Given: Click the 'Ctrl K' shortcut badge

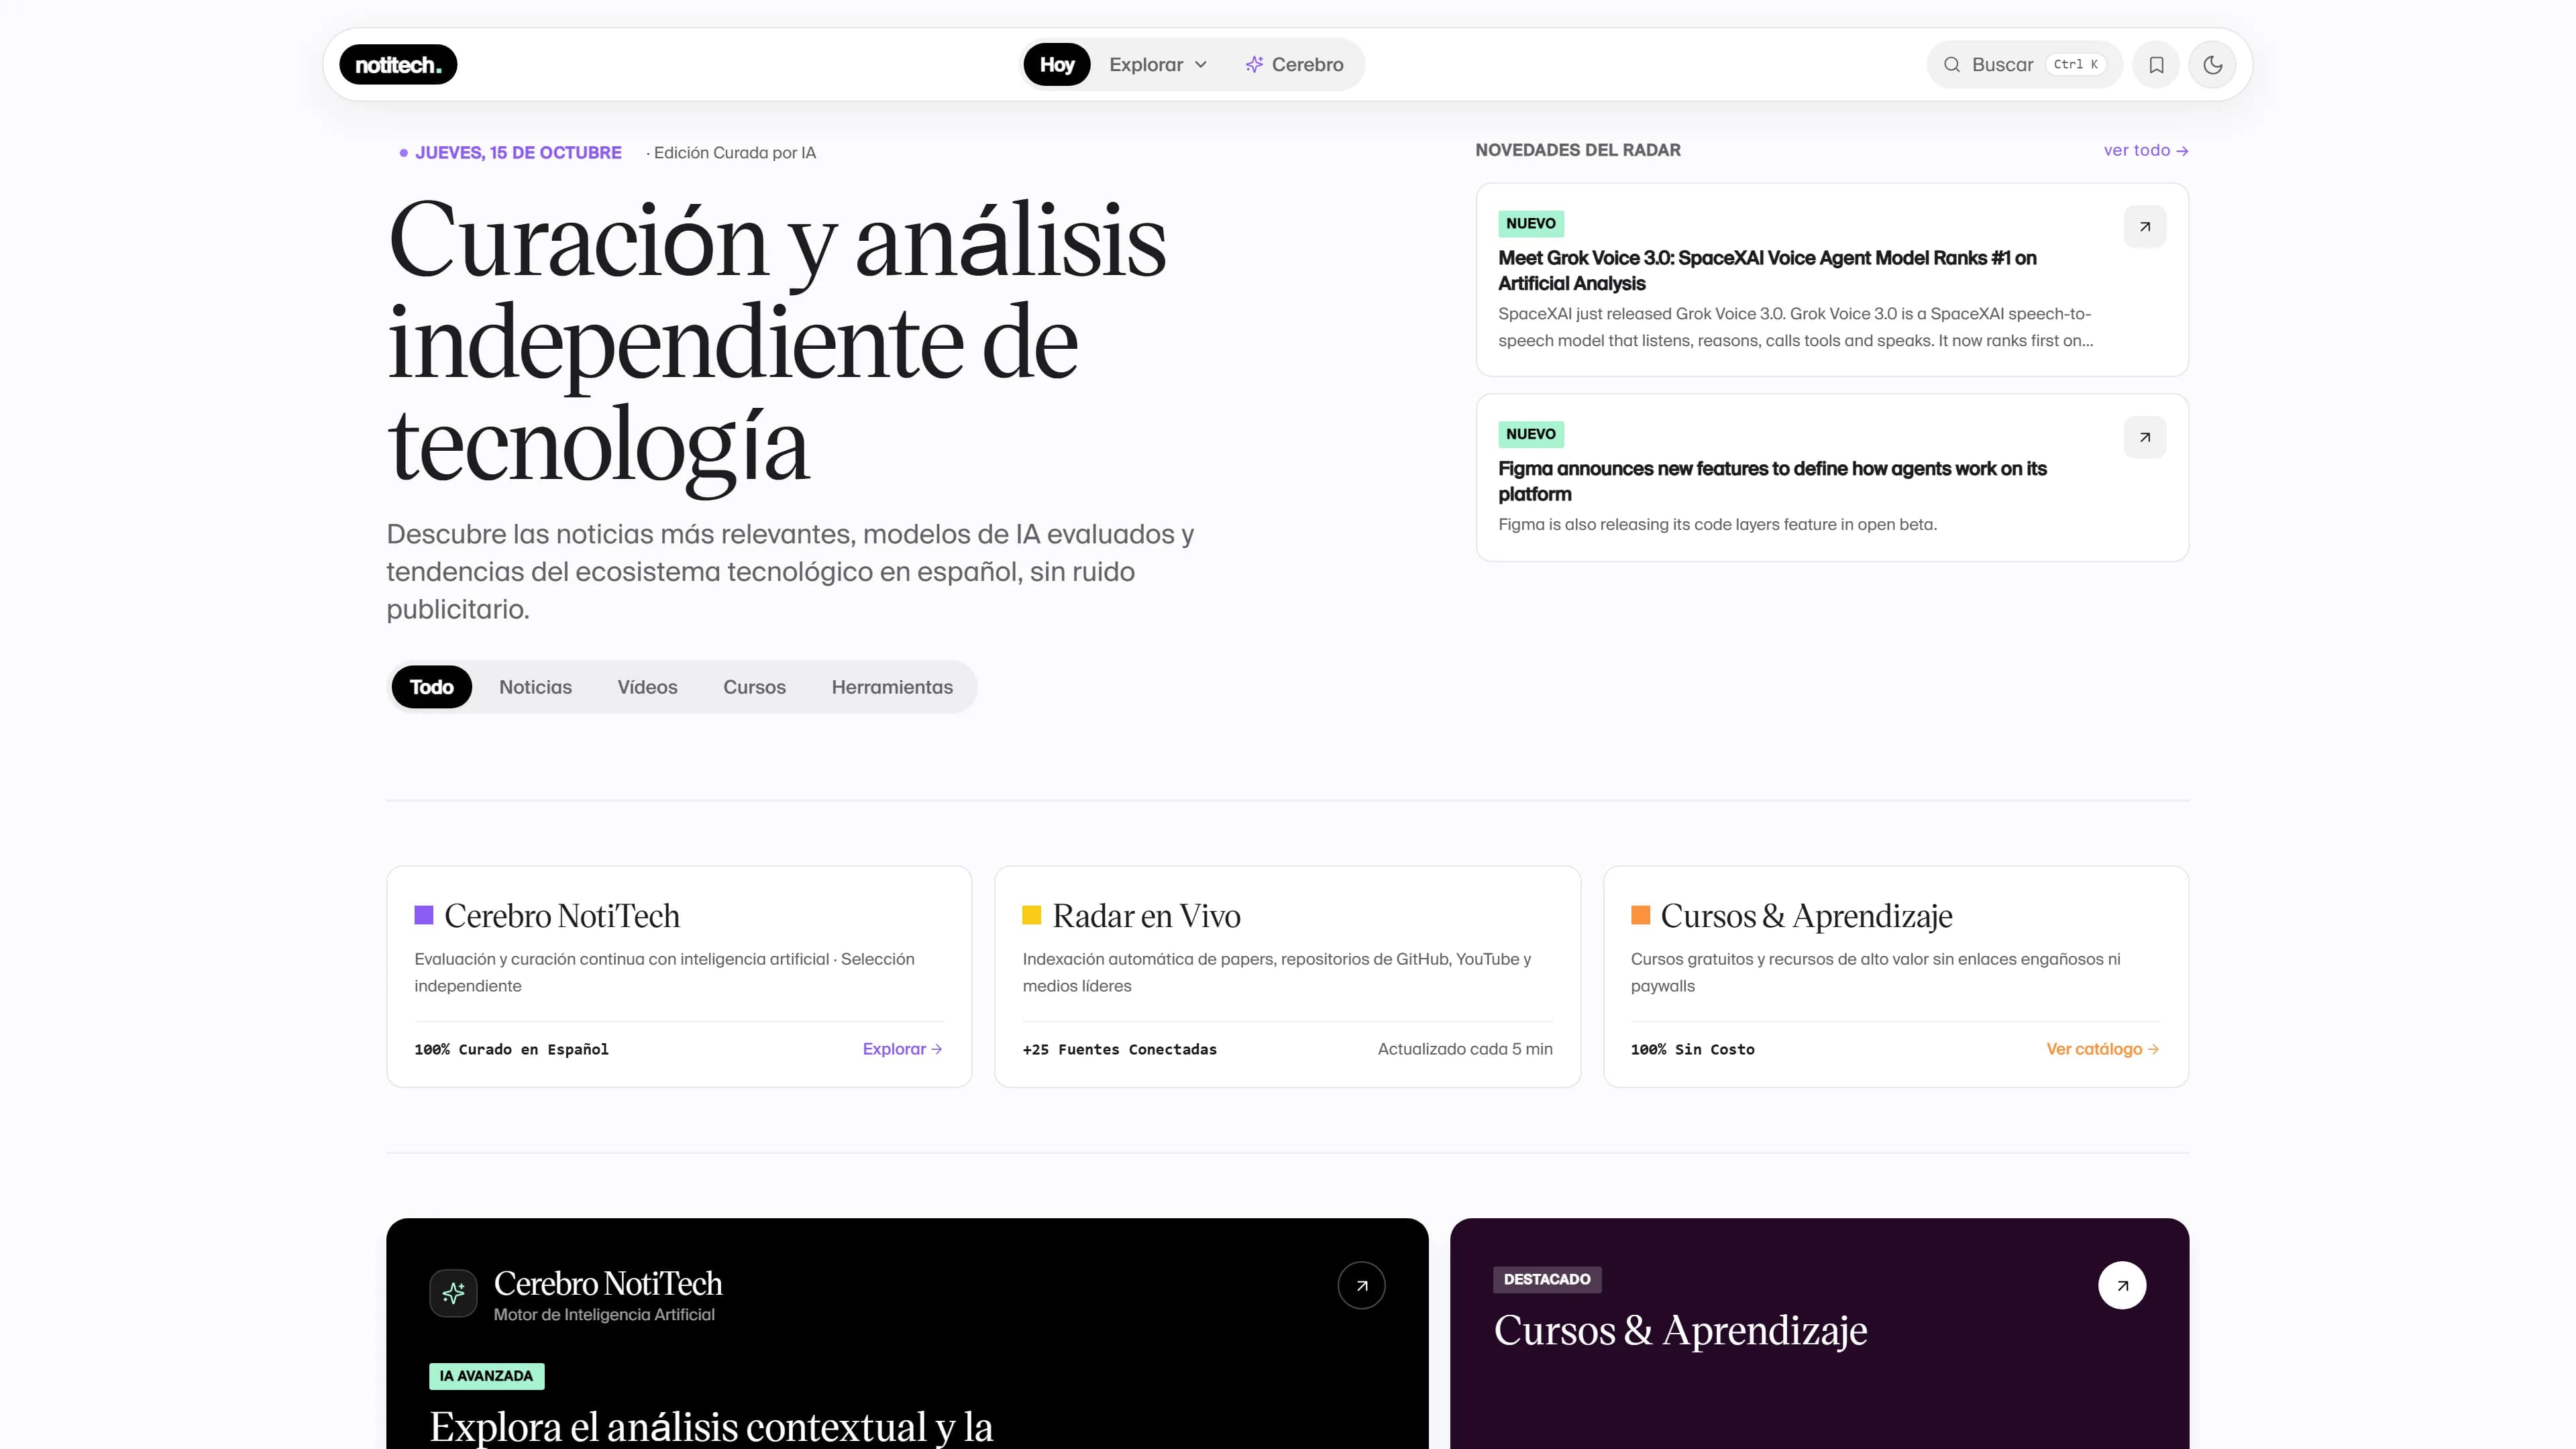Looking at the screenshot, I should (x=2076, y=65).
